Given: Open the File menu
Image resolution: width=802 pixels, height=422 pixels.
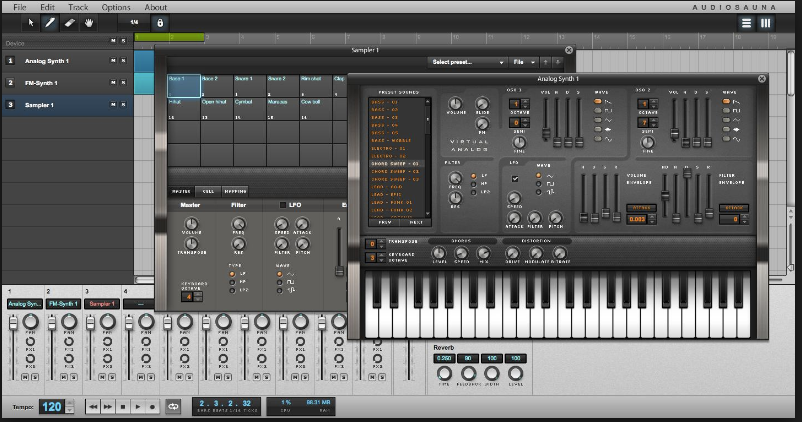Looking at the screenshot, I should (x=19, y=7).
